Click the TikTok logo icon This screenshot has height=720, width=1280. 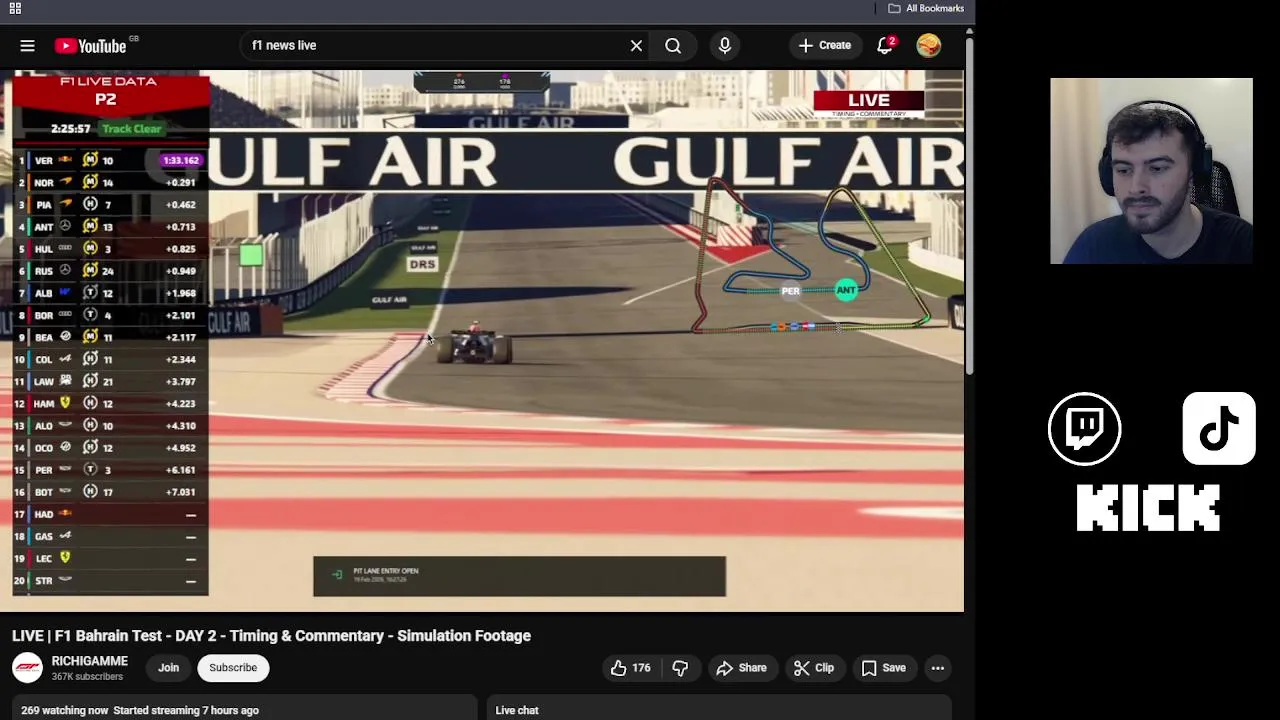[x=1219, y=429]
